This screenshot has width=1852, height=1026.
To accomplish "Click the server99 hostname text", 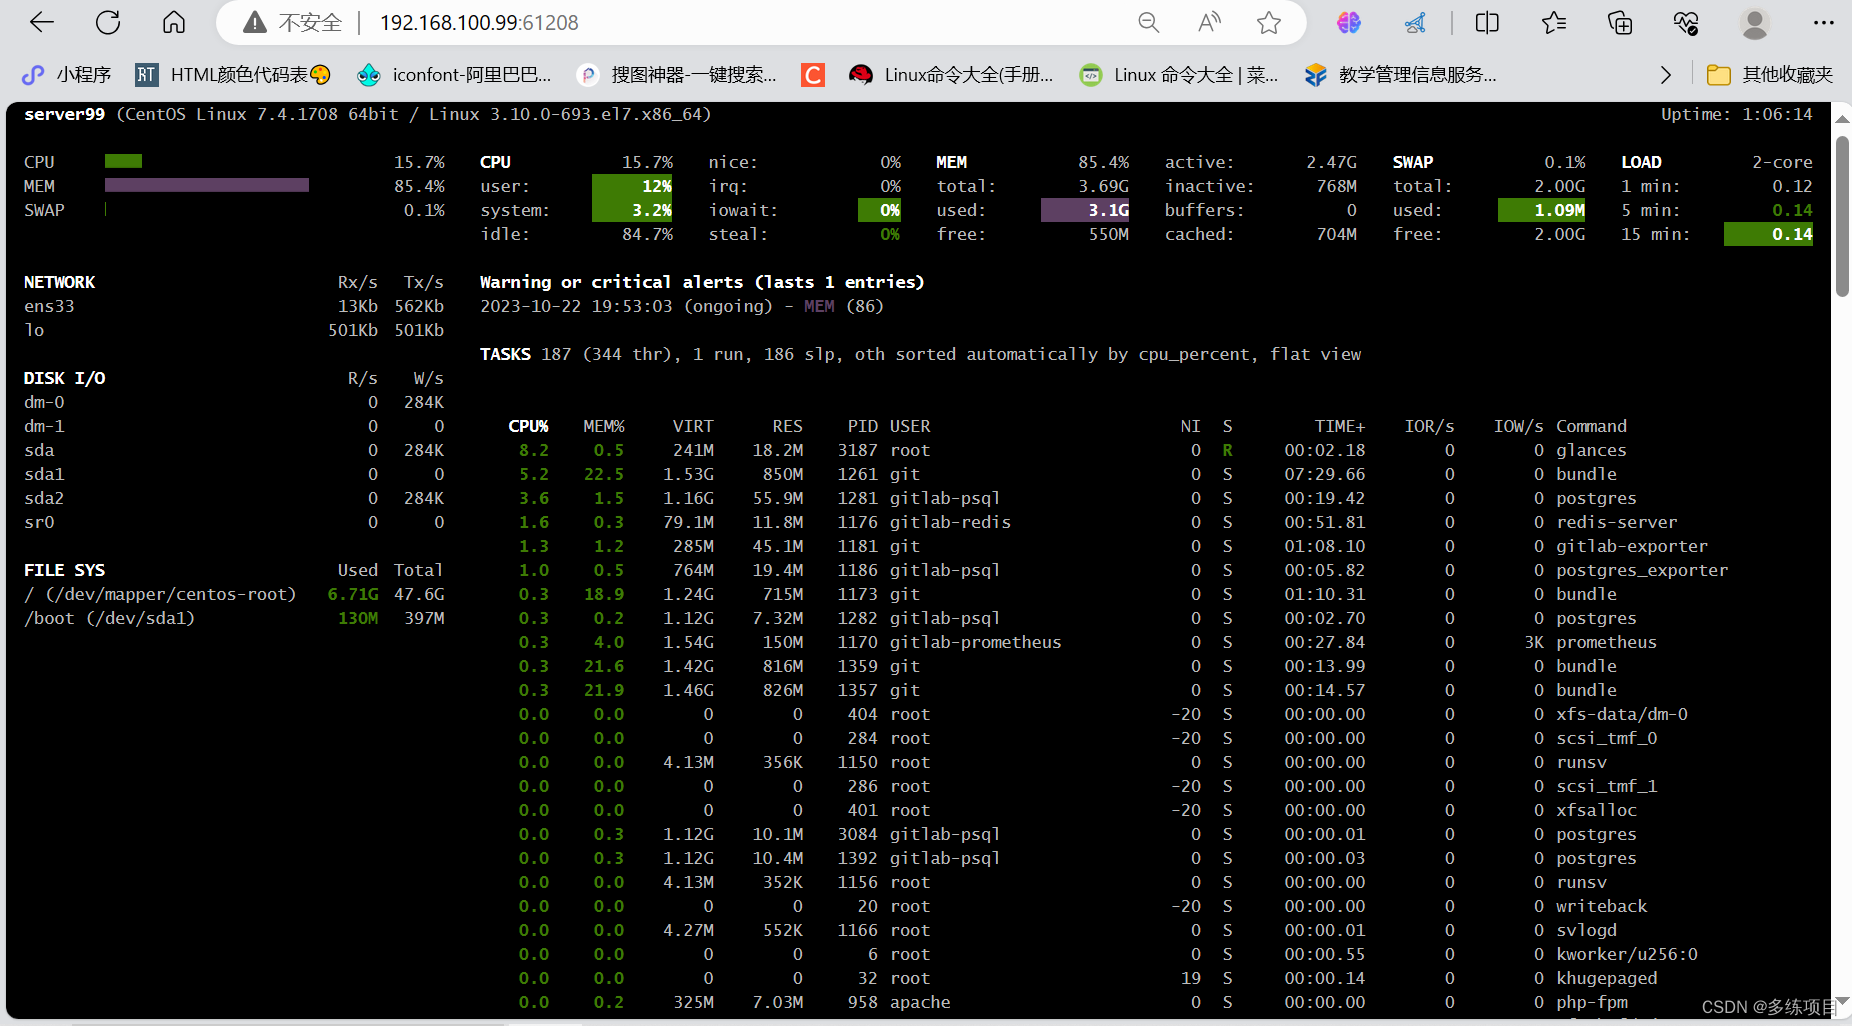I will [x=64, y=114].
